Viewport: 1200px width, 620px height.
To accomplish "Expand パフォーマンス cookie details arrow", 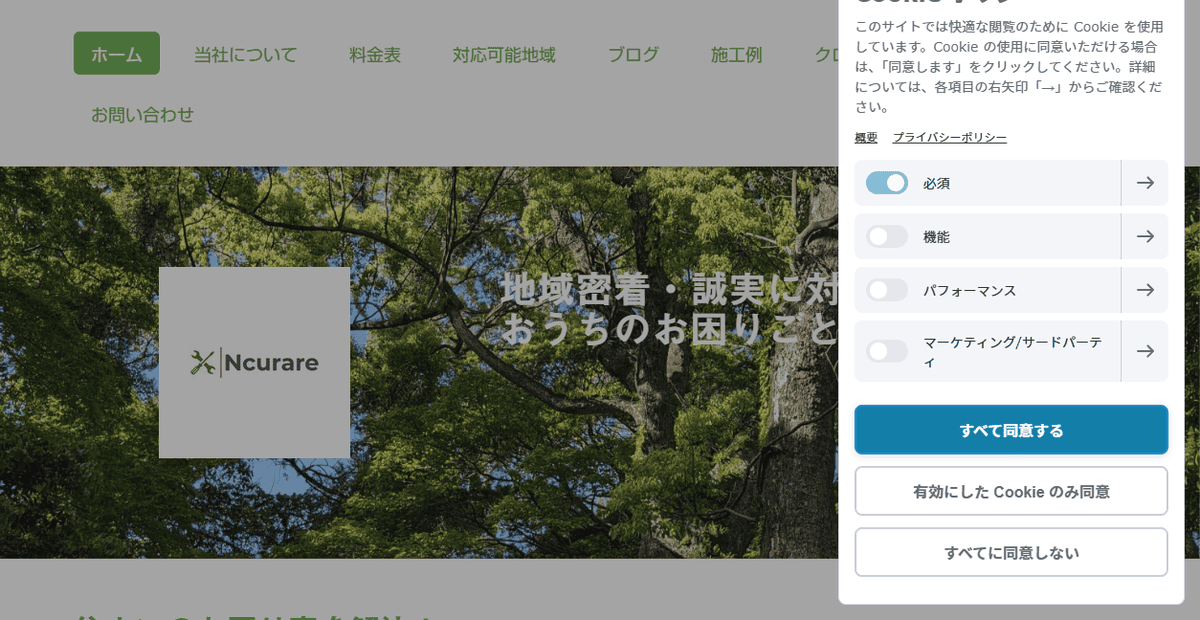I will tap(1145, 290).
